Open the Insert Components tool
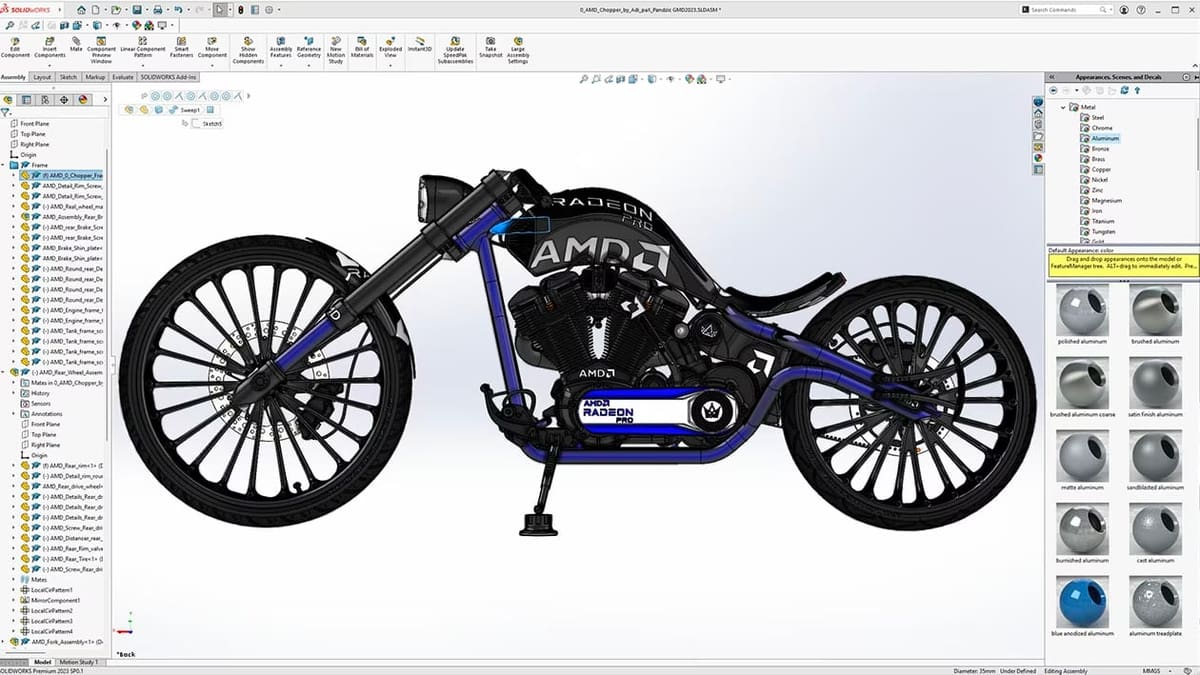 pyautogui.click(x=50, y=50)
